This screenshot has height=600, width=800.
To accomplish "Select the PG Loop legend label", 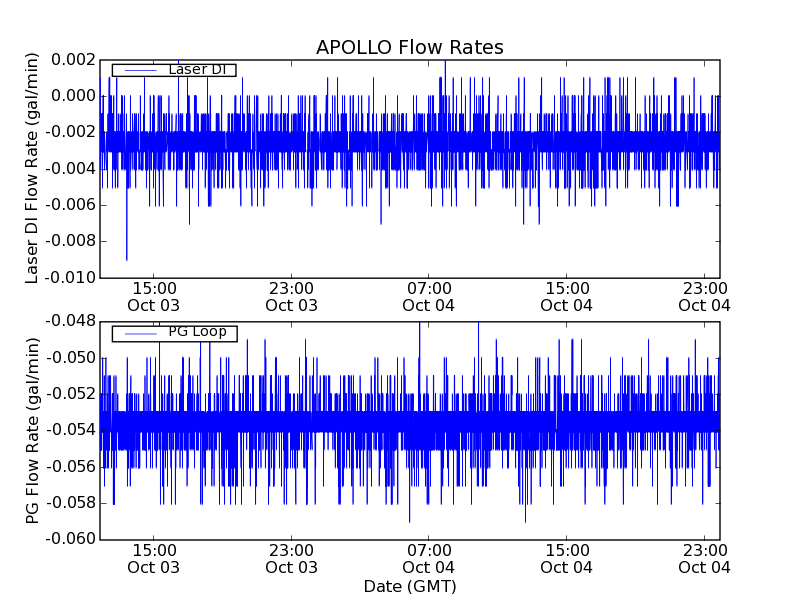I will 196,331.
